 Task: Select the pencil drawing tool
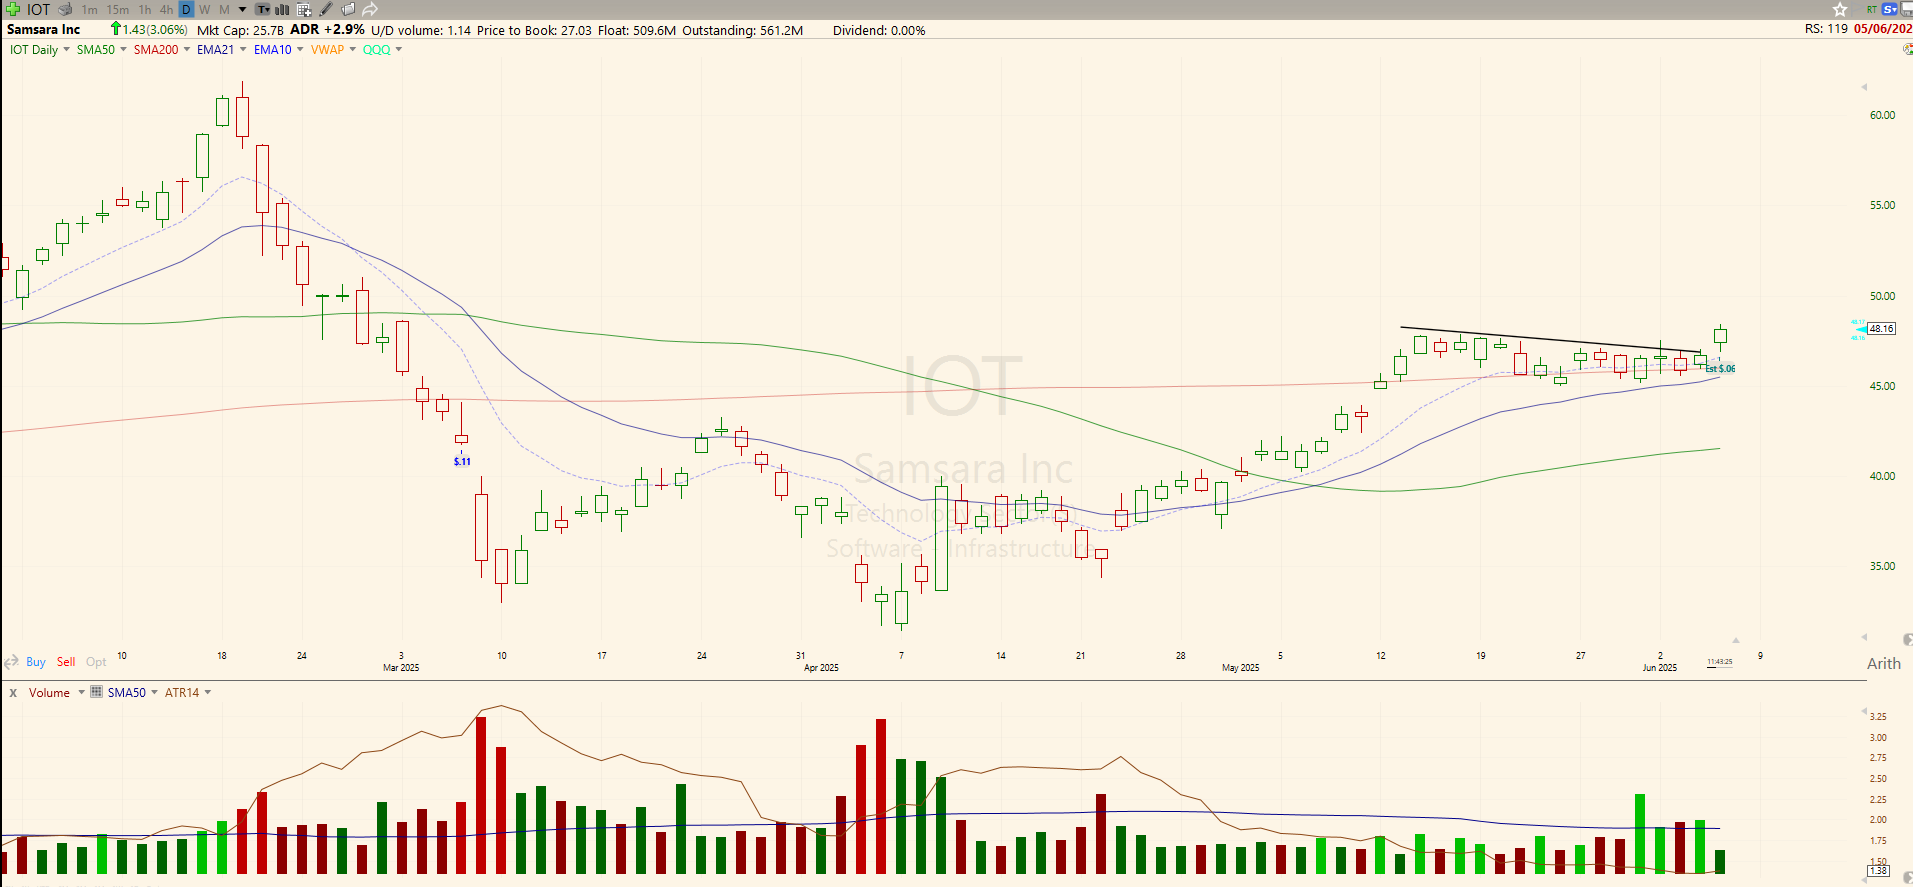click(x=326, y=9)
